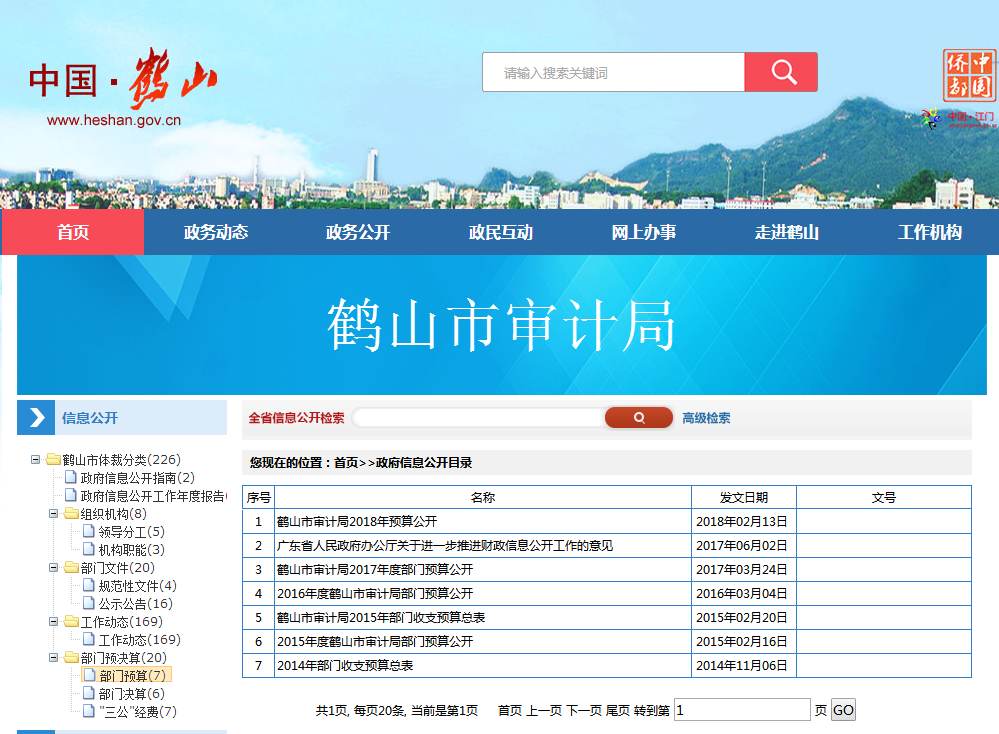Click the 中国·鹤山 site logo
The width and height of the screenshot is (999, 734).
pyautogui.click(x=120, y=82)
